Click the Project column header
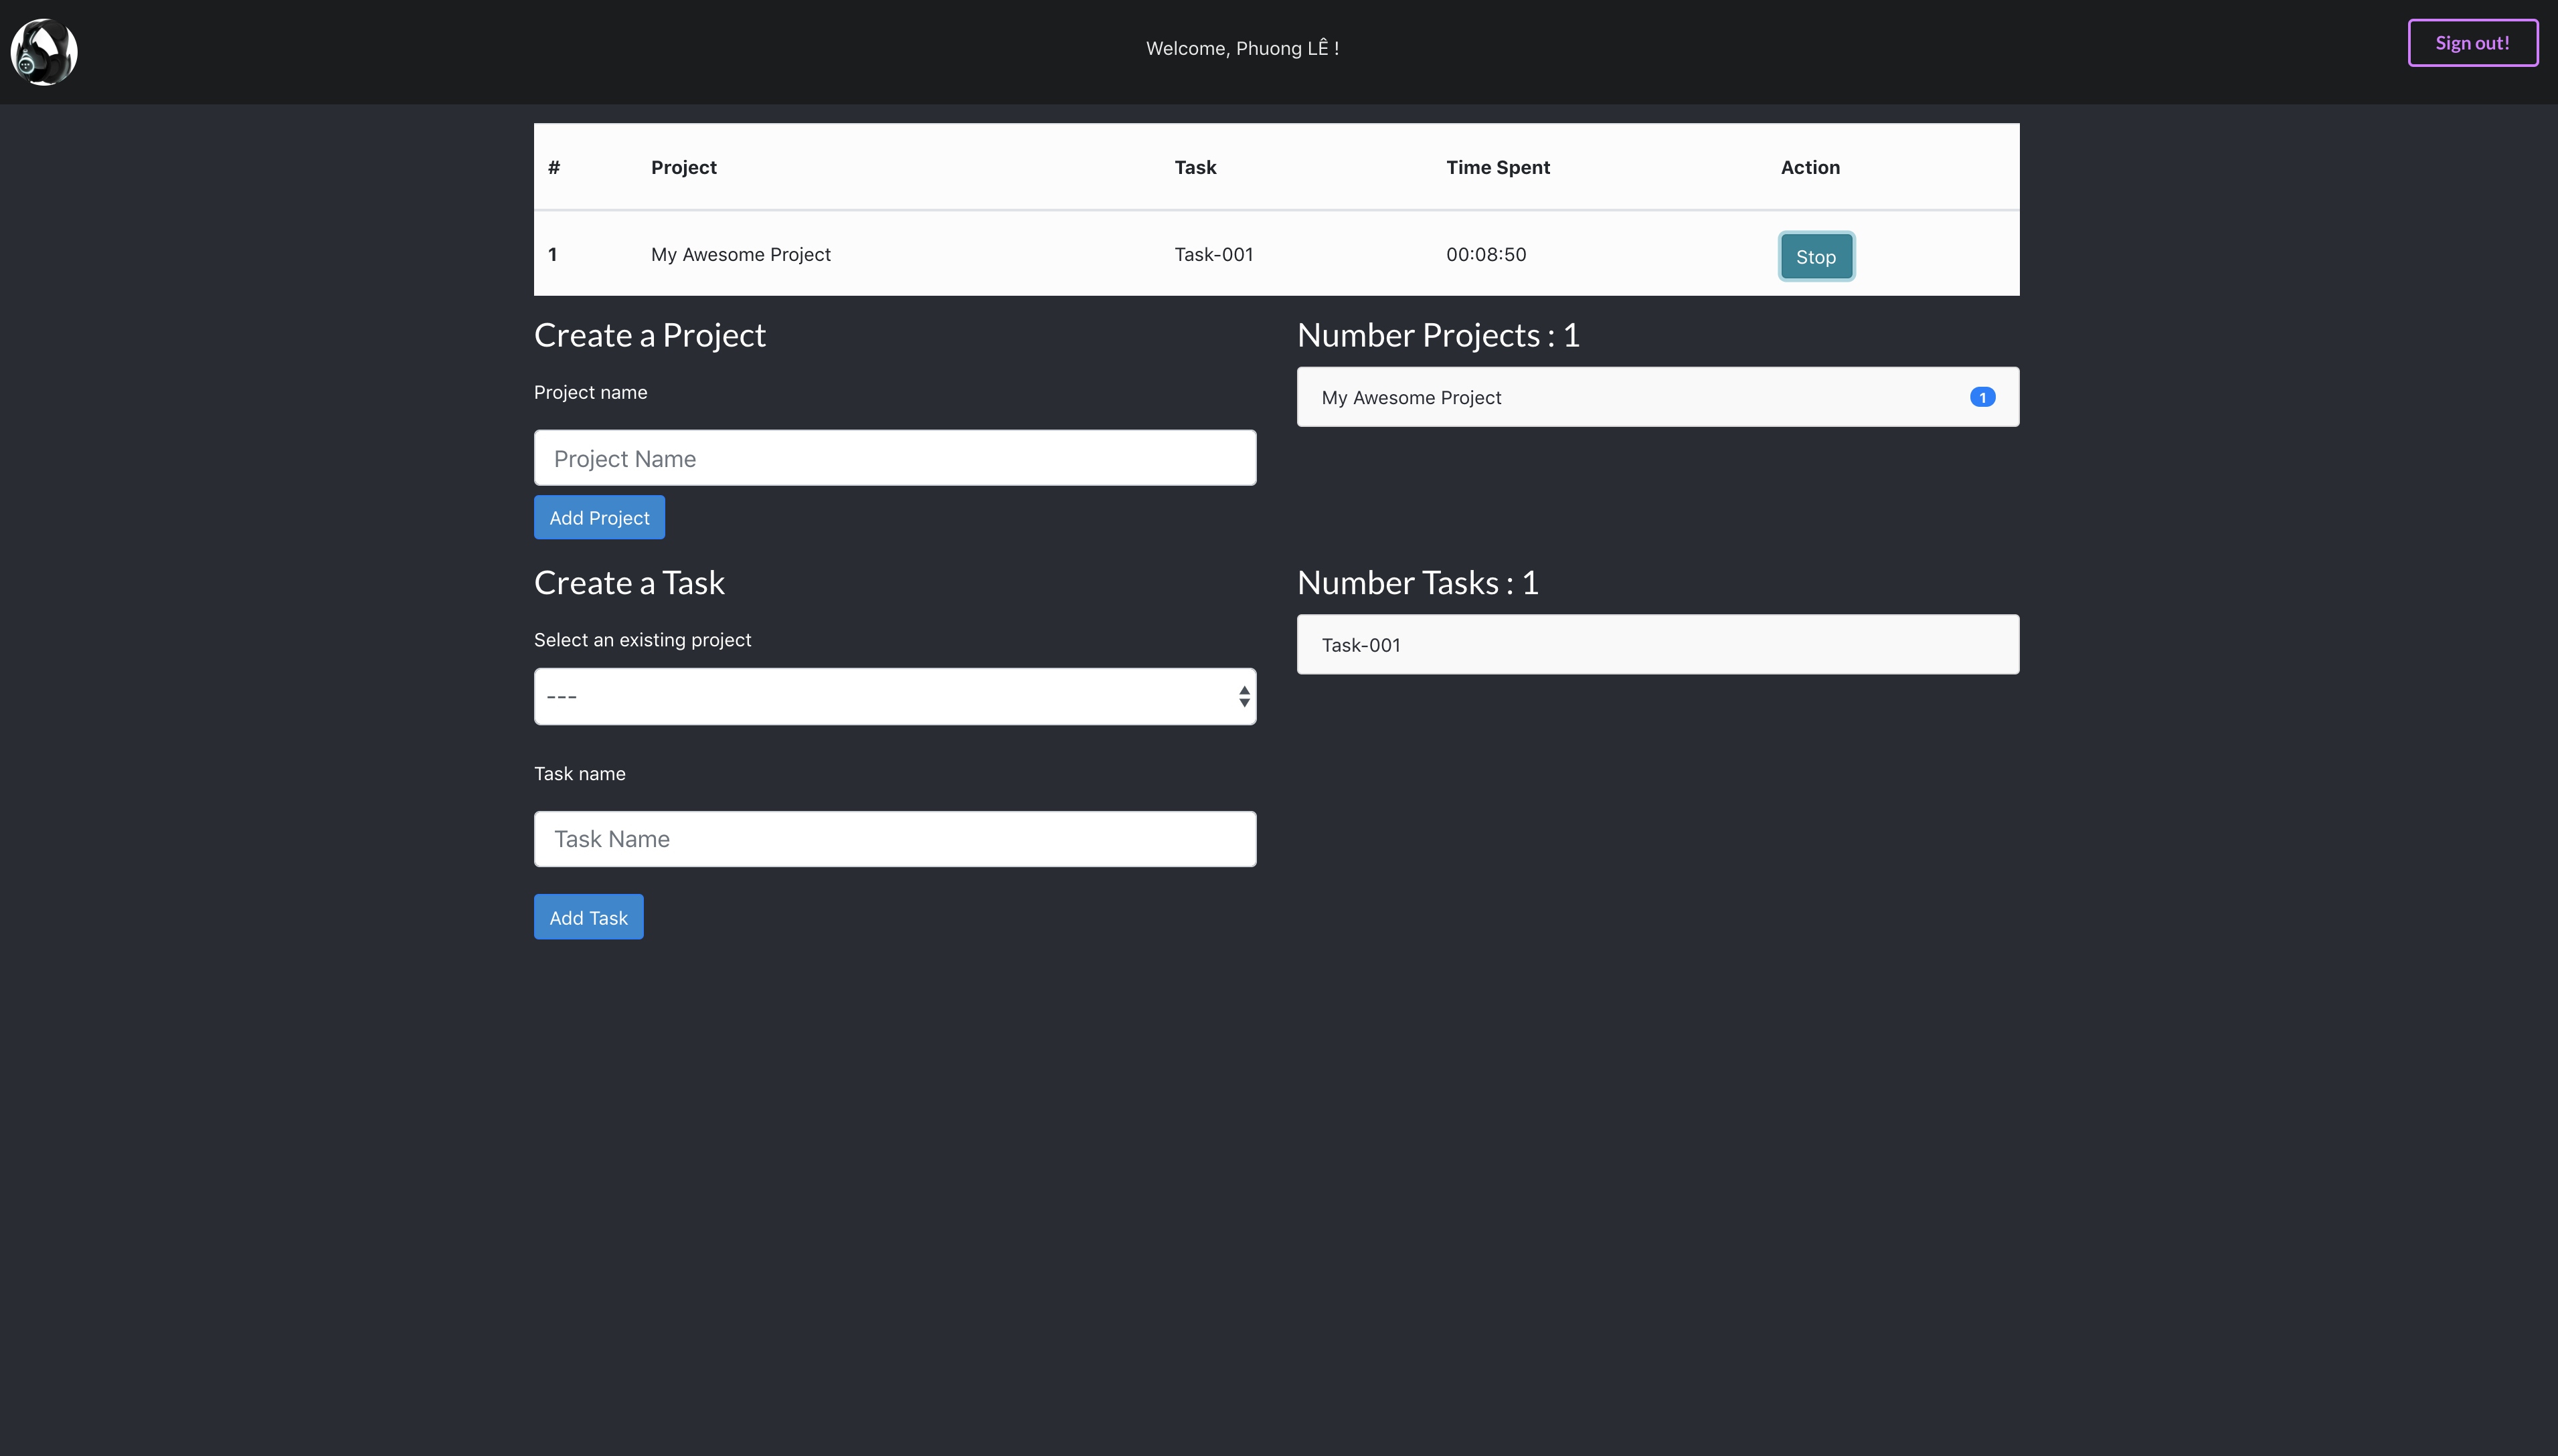This screenshot has height=1456, width=2558. point(683,167)
